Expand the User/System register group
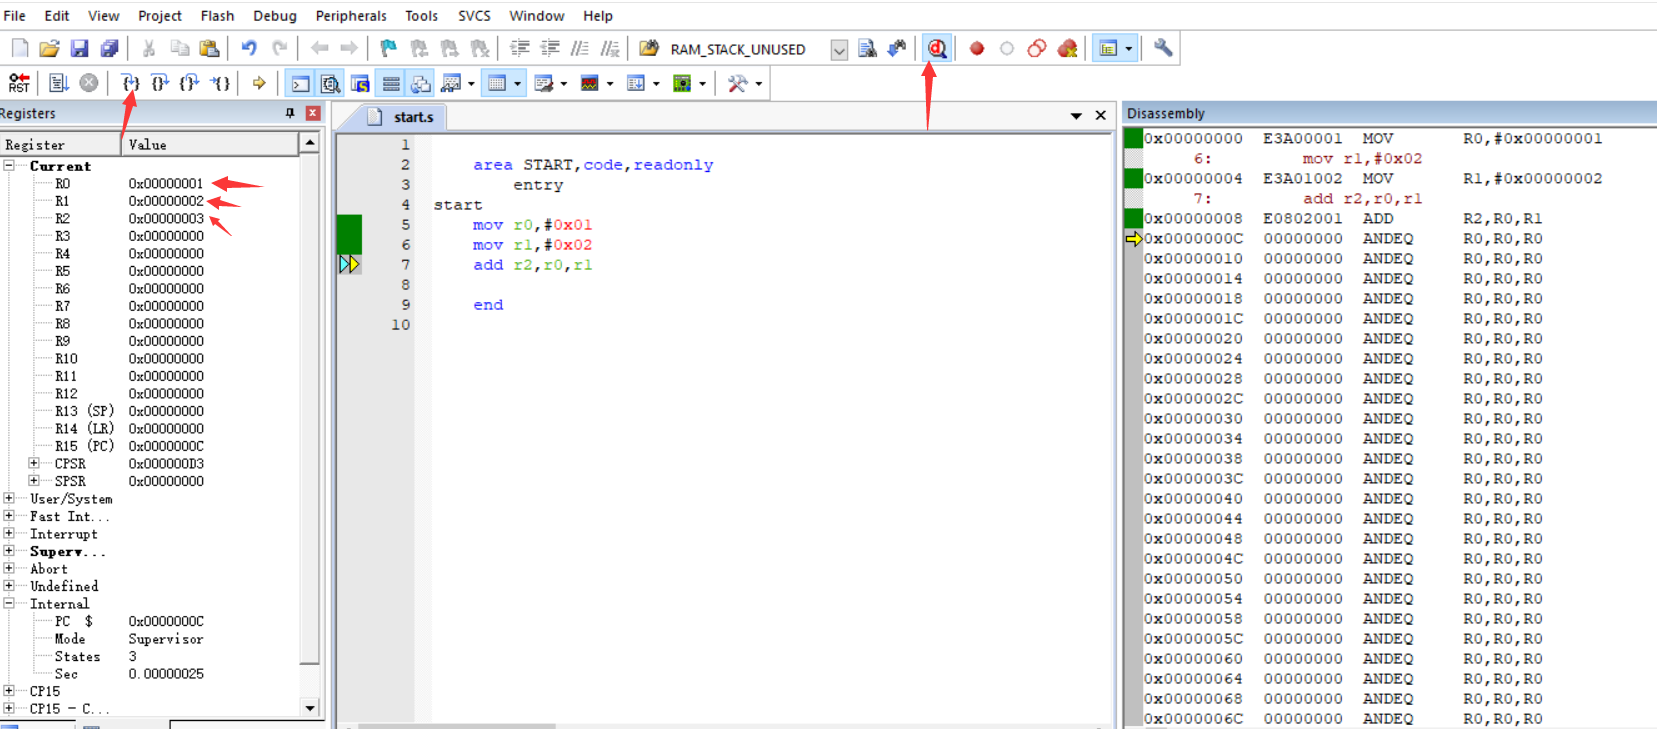The image size is (1657, 729). pyautogui.click(x=9, y=498)
